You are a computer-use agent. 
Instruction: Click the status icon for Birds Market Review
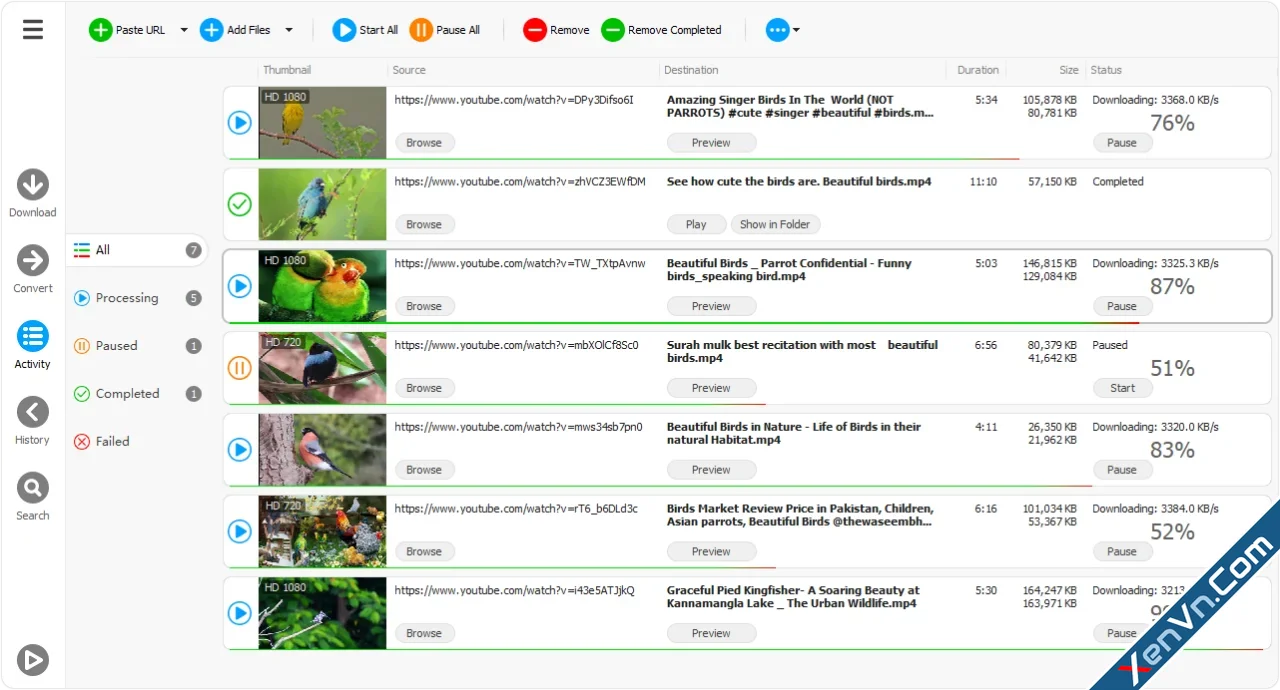[x=240, y=532]
